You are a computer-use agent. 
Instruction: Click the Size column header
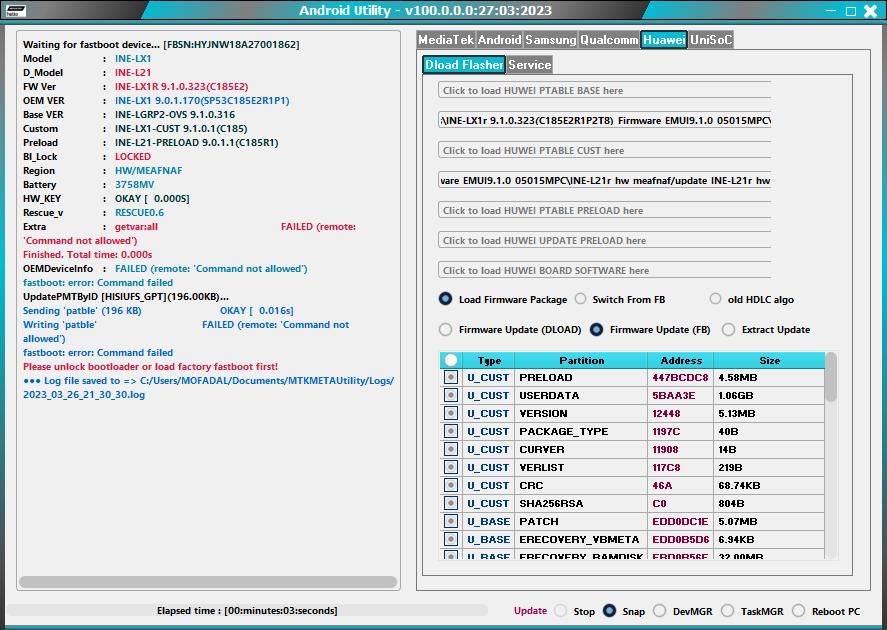click(769, 360)
